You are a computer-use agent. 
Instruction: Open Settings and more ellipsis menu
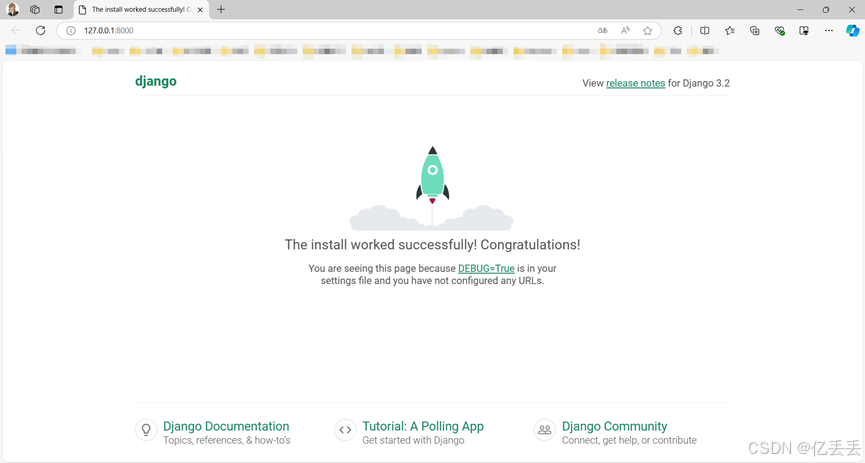(829, 30)
